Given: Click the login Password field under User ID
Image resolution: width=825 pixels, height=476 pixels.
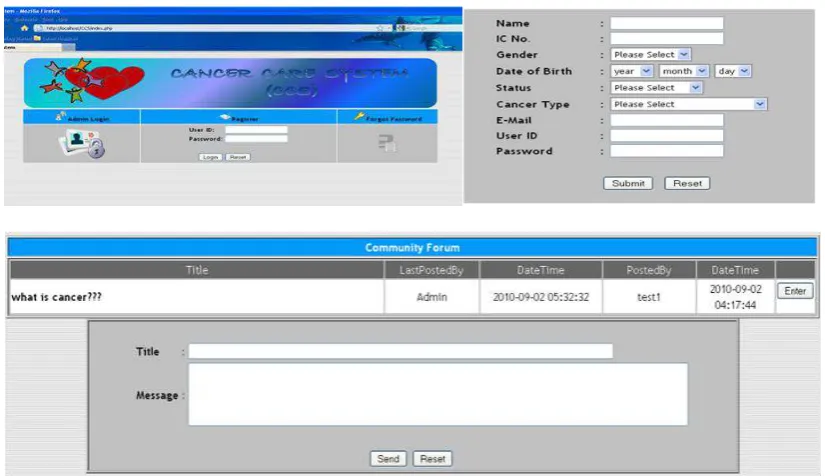Looking at the screenshot, I should (x=256, y=139).
